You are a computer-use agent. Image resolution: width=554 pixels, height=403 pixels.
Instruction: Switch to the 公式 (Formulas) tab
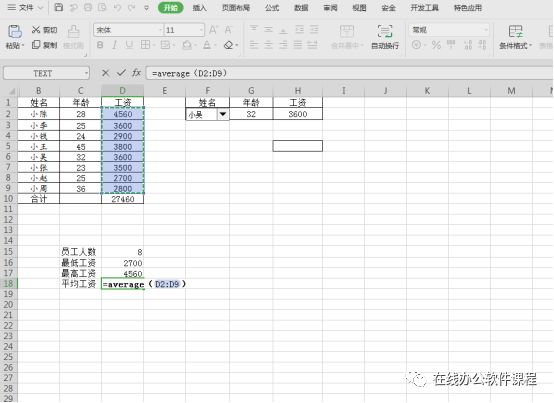(272, 7)
